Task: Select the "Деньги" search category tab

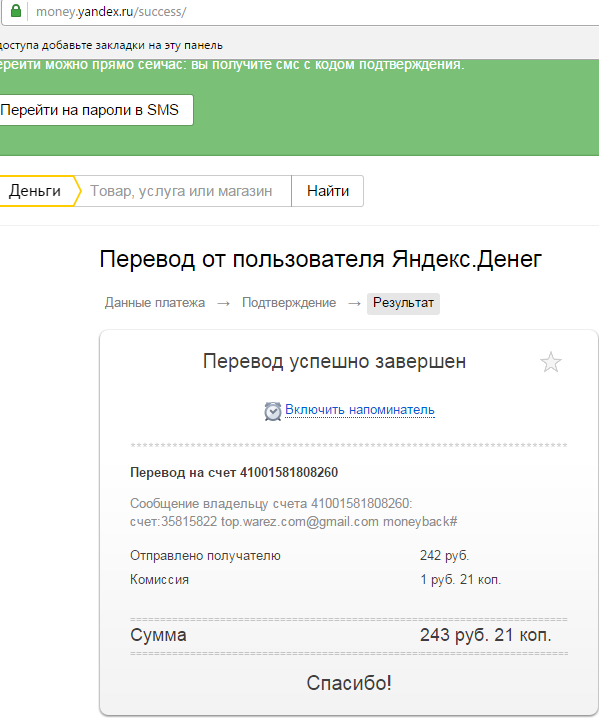Action: click(x=36, y=191)
